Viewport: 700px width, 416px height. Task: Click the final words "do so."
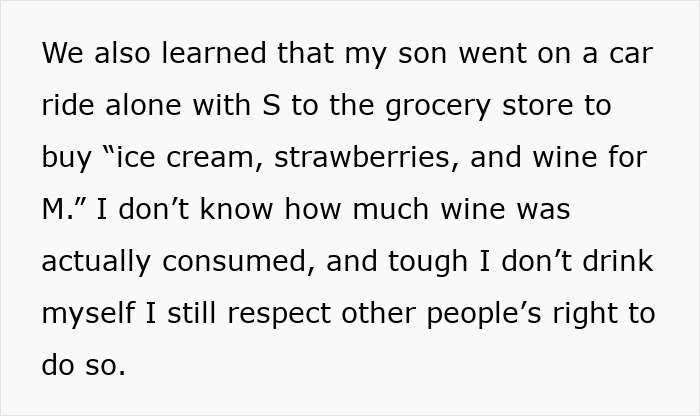tap(83, 365)
